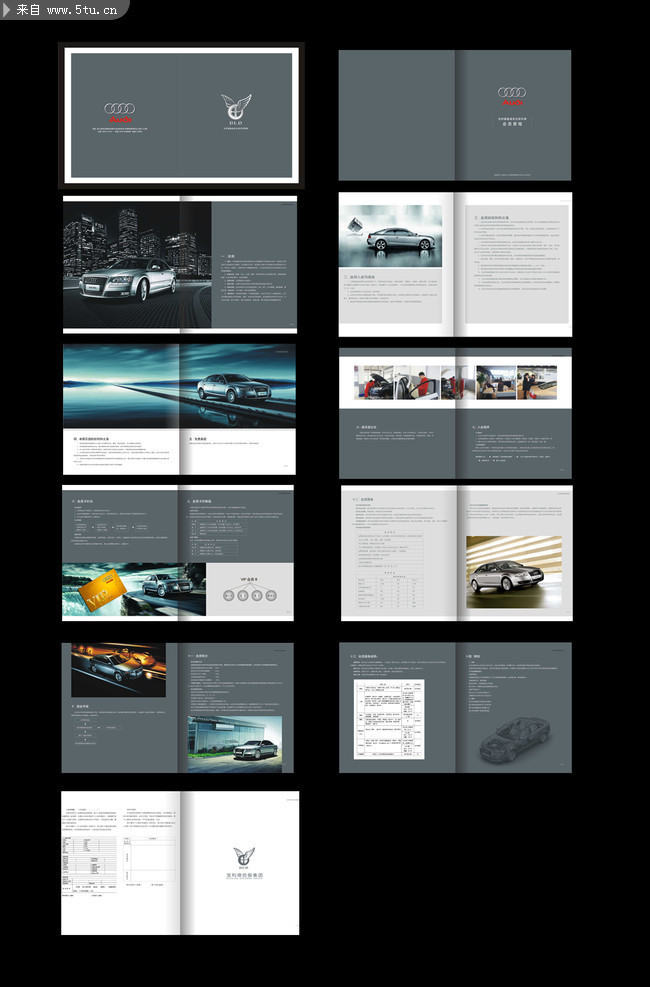Open the Audi in striped-light garage photo
650x987 pixels.
click(x=514, y=572)
